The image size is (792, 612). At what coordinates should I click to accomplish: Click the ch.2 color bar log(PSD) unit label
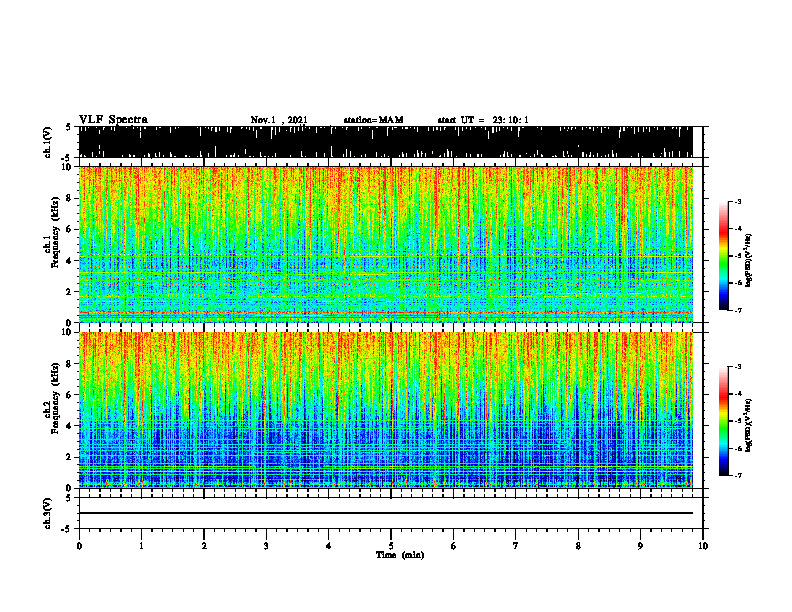749,424
